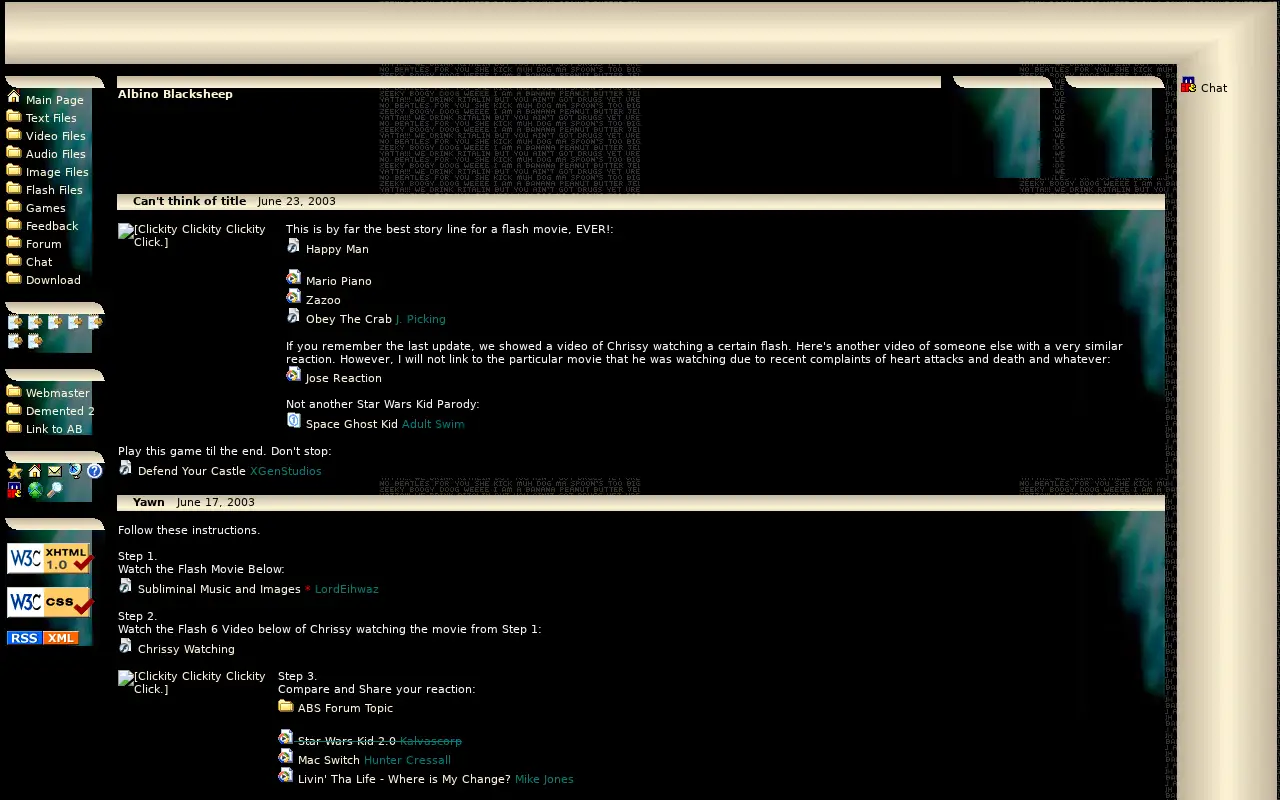Follow the Hunter Cressall link
This screenshot has height=800, width=1280.
tap(407, 760)
